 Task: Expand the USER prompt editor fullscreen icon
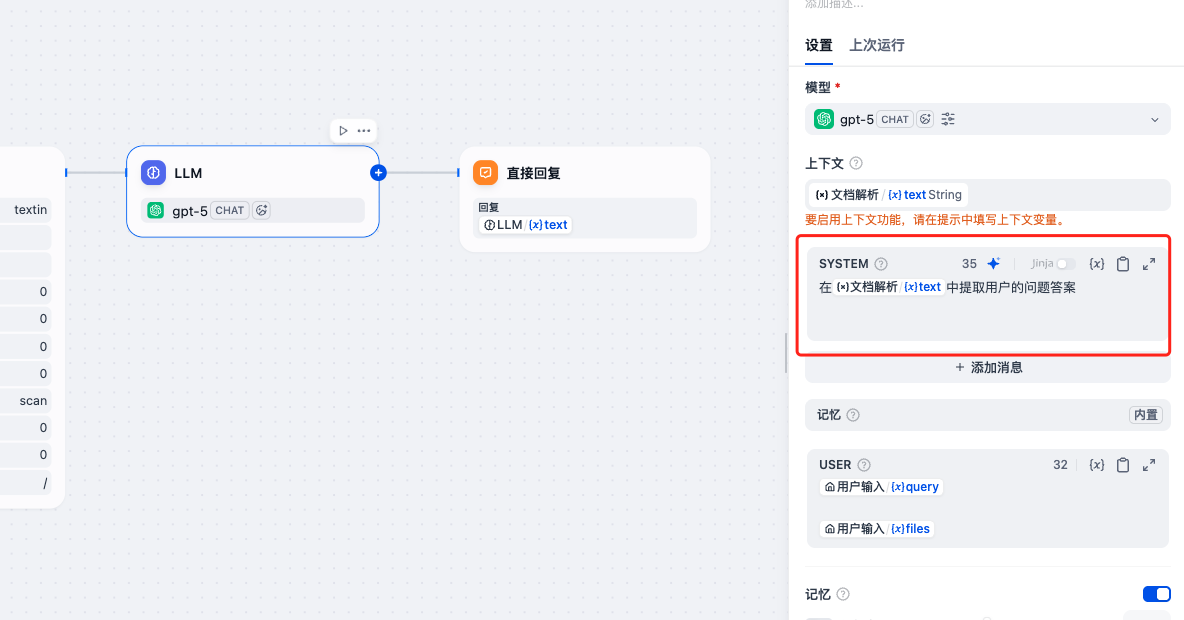tap(1148, 464)
